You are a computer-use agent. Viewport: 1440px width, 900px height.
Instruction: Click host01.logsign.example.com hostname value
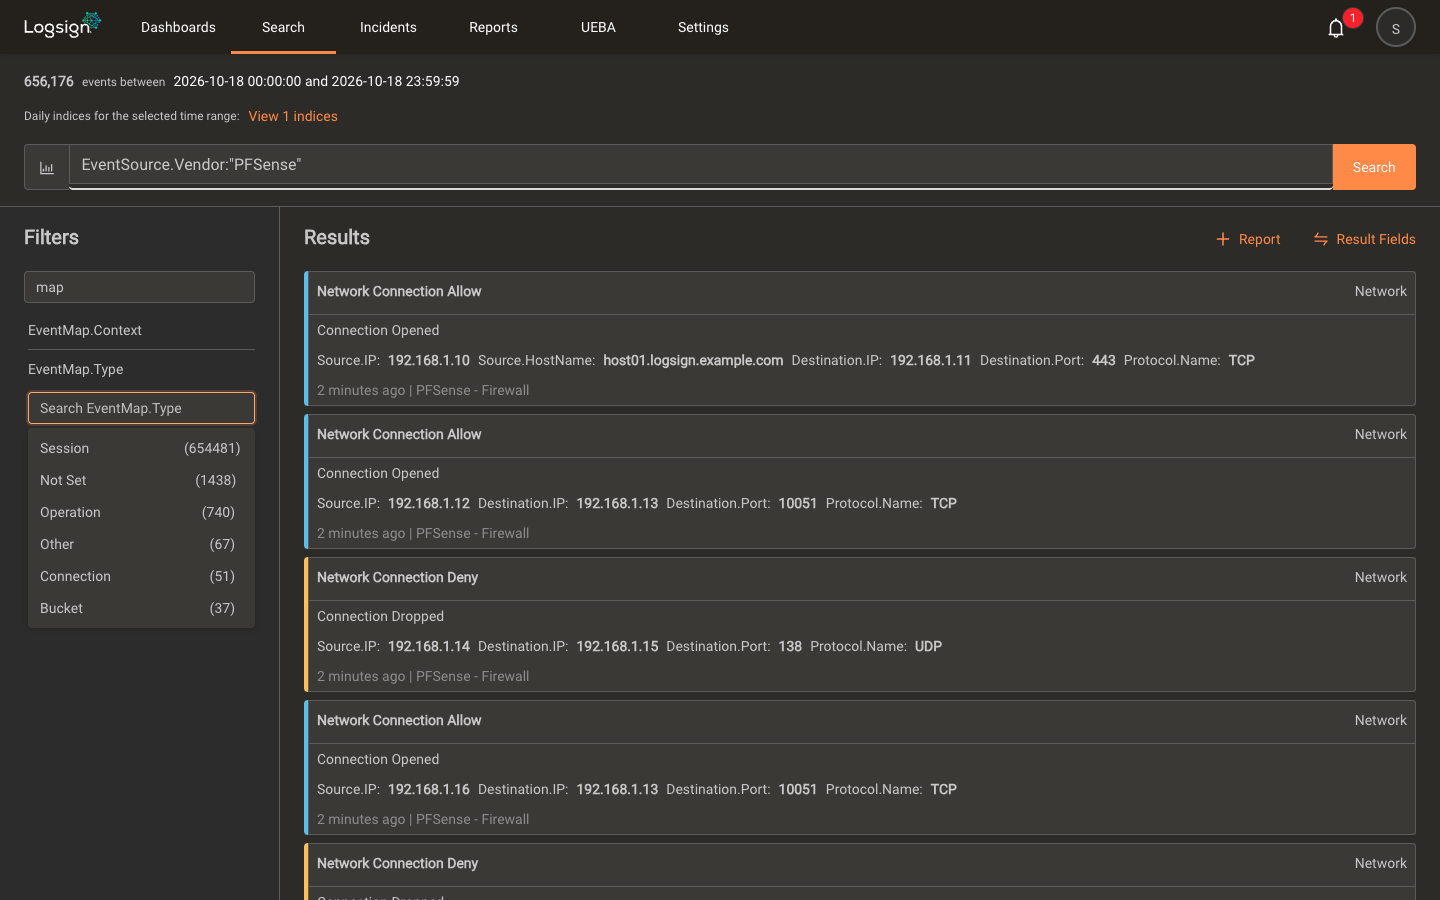click(x=693, y=360)
